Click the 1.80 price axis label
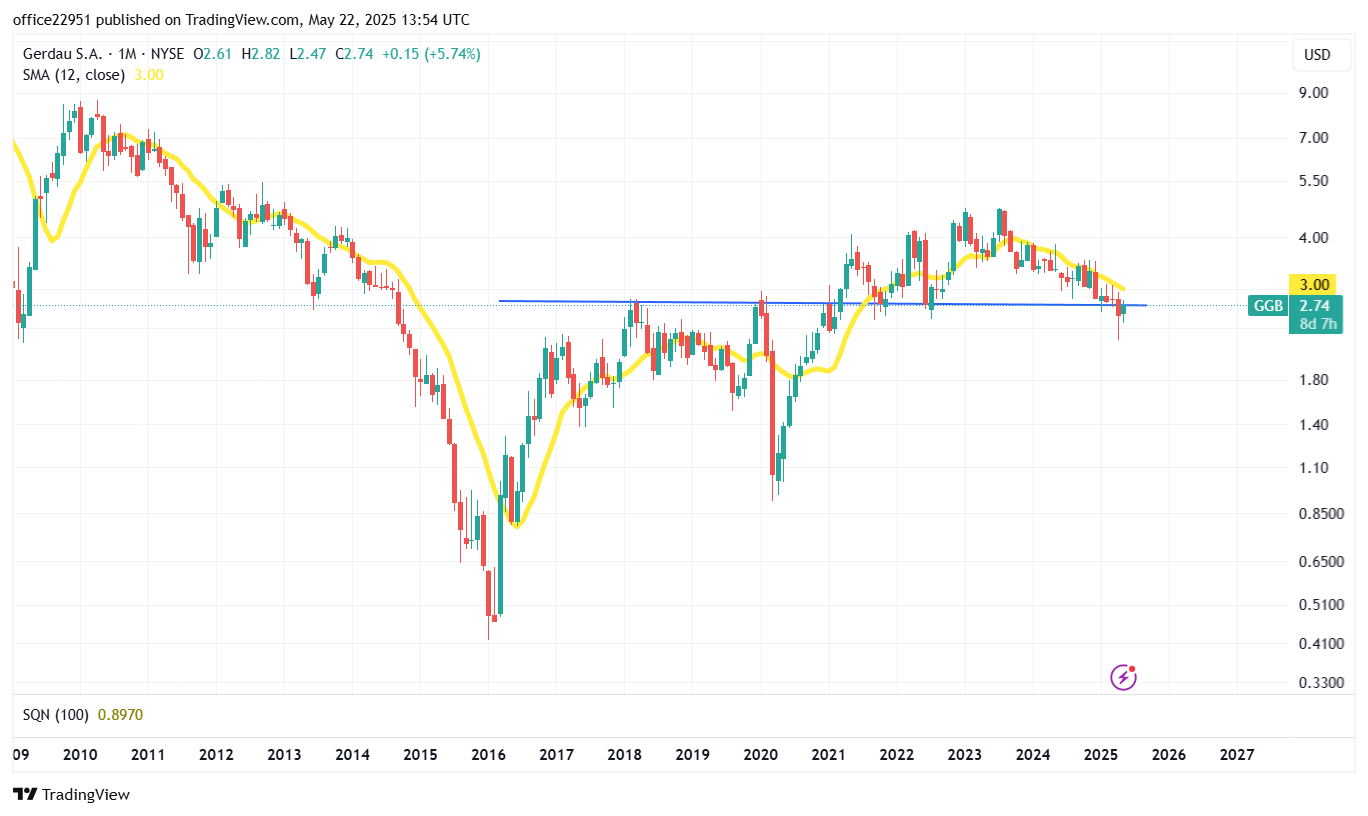 [x=1313, y=380]
